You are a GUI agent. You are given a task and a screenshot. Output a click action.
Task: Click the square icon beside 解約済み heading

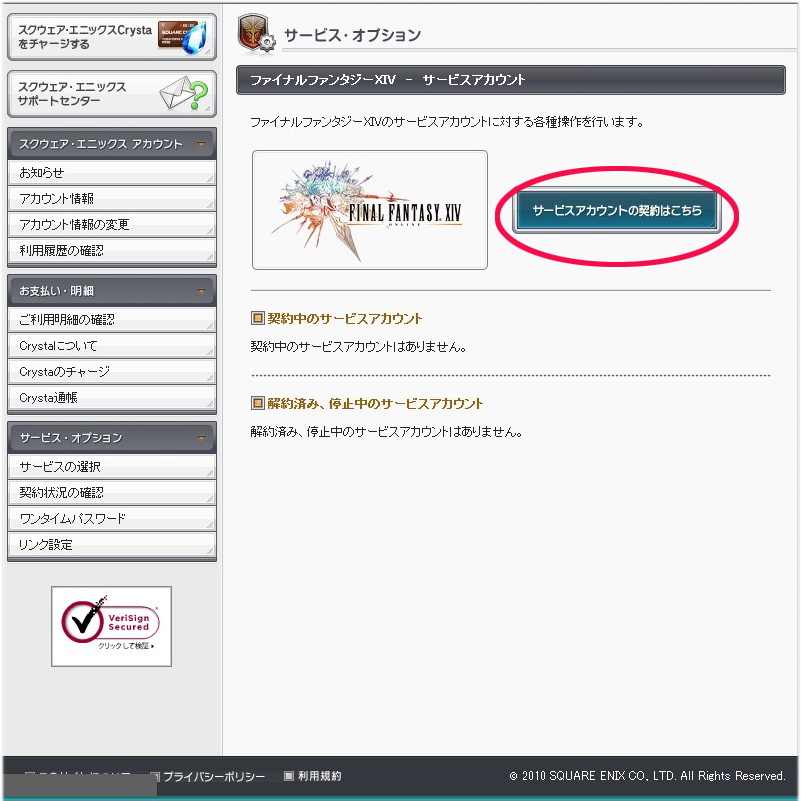point(257,403)
